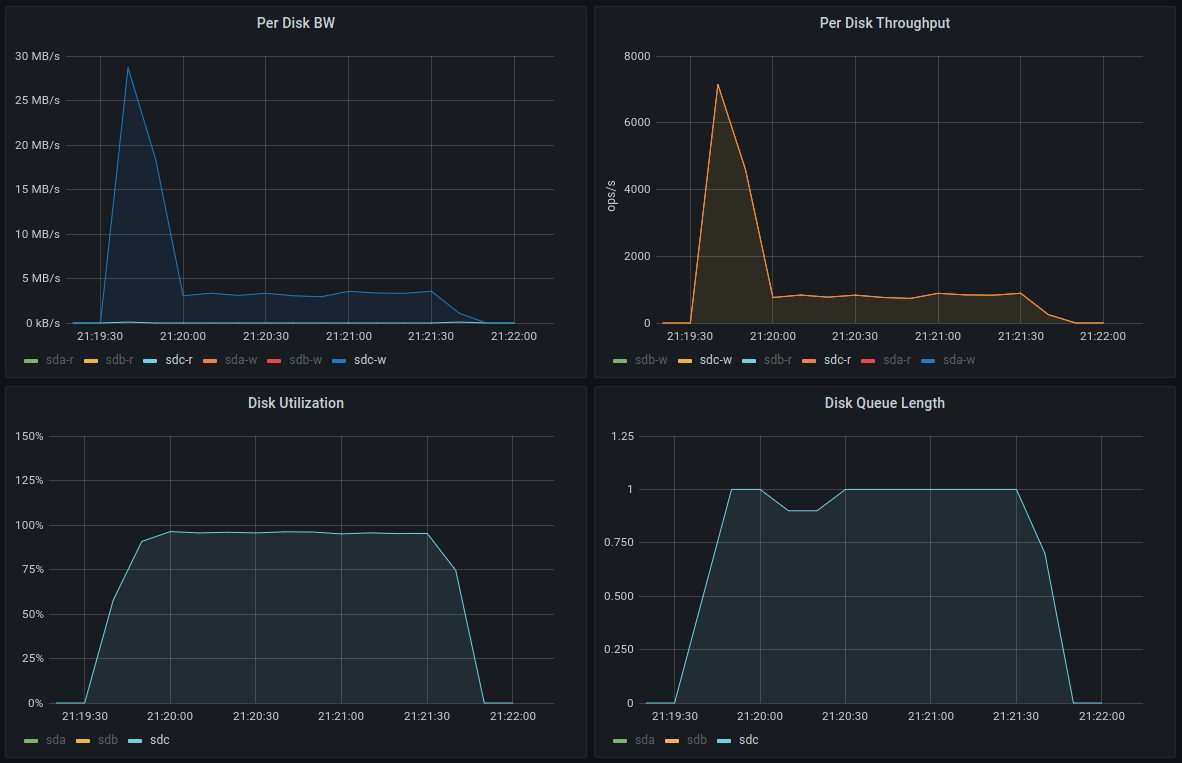Click sda-w orange swatch in Per Disk BW legend
Viewport: 1182px width, 763px height.
(x=210, y=361)
